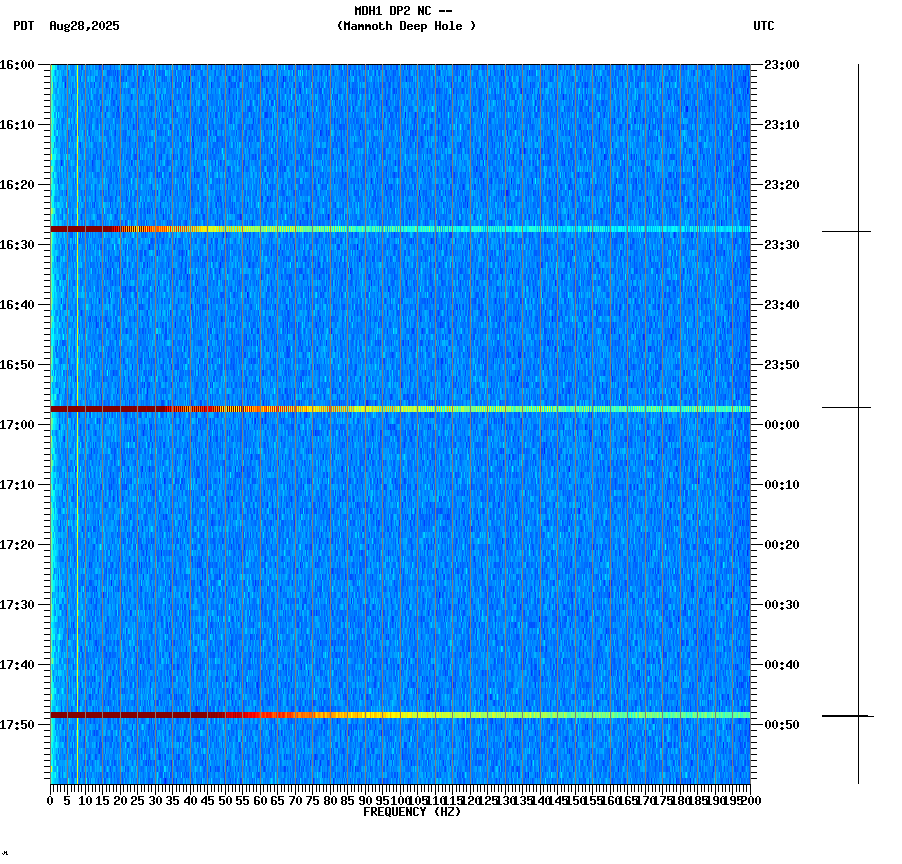Screen dimensions: 902x864
Task: Click the FREQUENCY (HZ) axis title
Action: [x=413, y=811]
